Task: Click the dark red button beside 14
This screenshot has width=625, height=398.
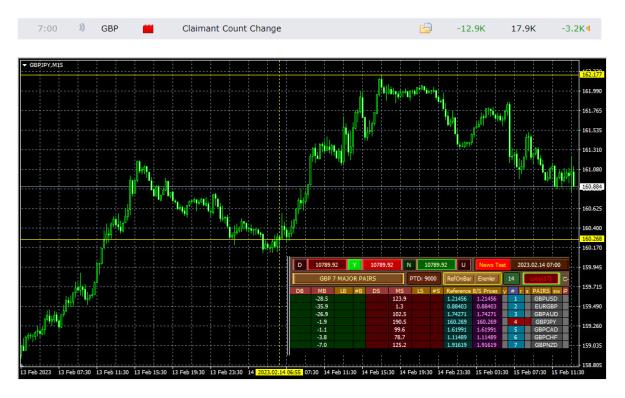Action: (x=540, y=278)
